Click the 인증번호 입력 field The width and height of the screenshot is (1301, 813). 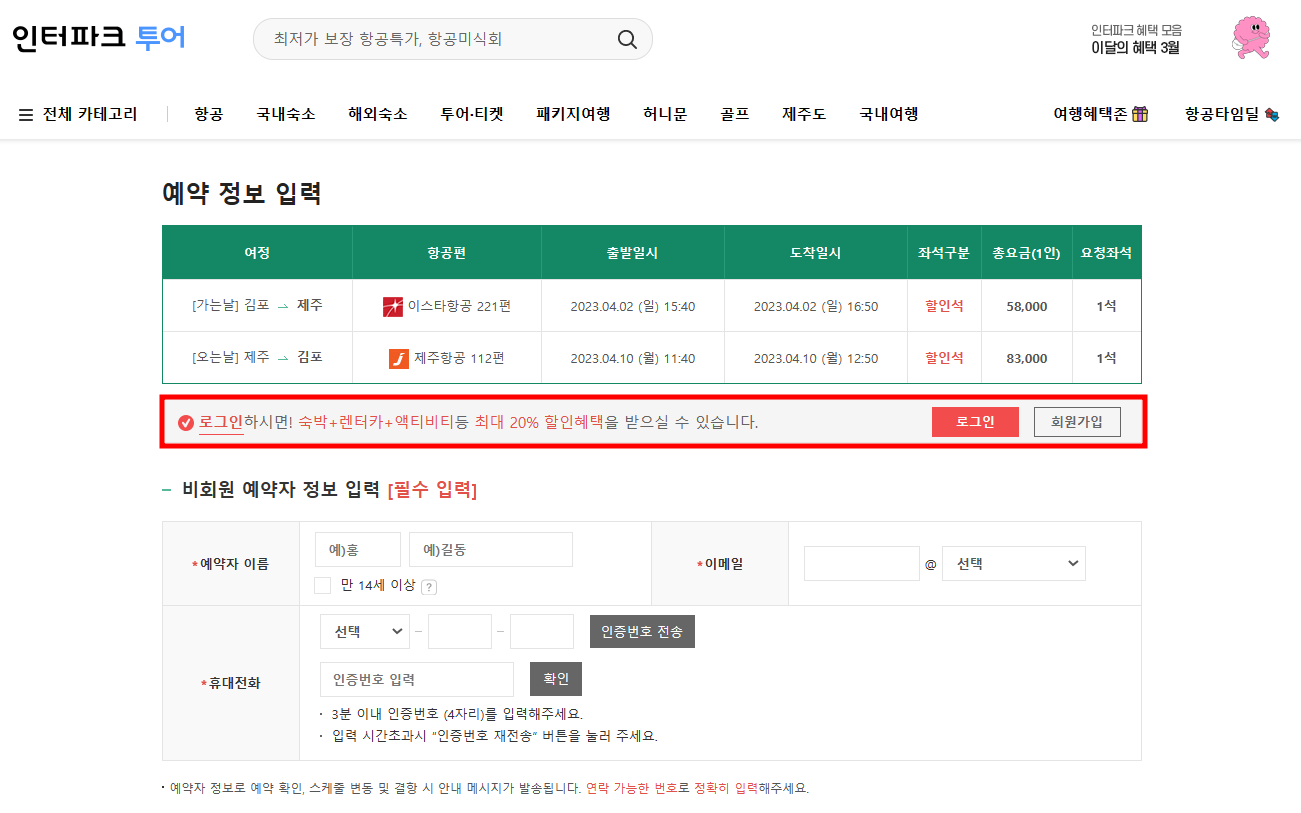click(x=416, y=679)
